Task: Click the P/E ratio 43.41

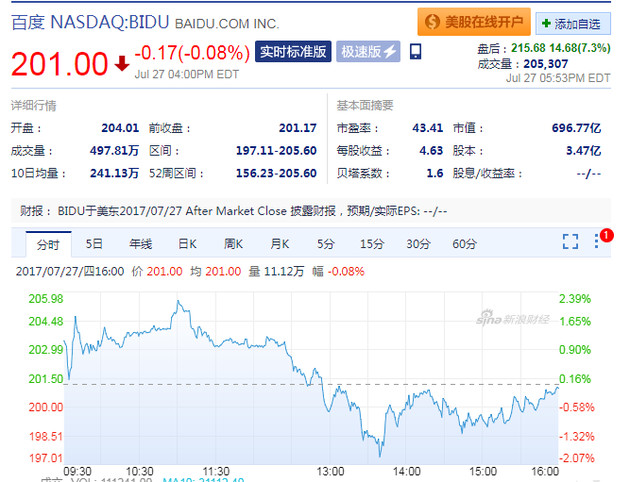Action: (x=428, y=128)
